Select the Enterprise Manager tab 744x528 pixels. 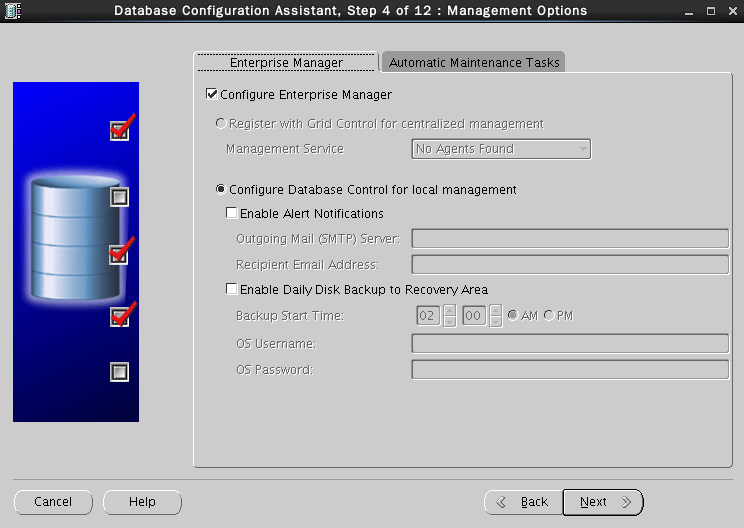pos(286,62)
